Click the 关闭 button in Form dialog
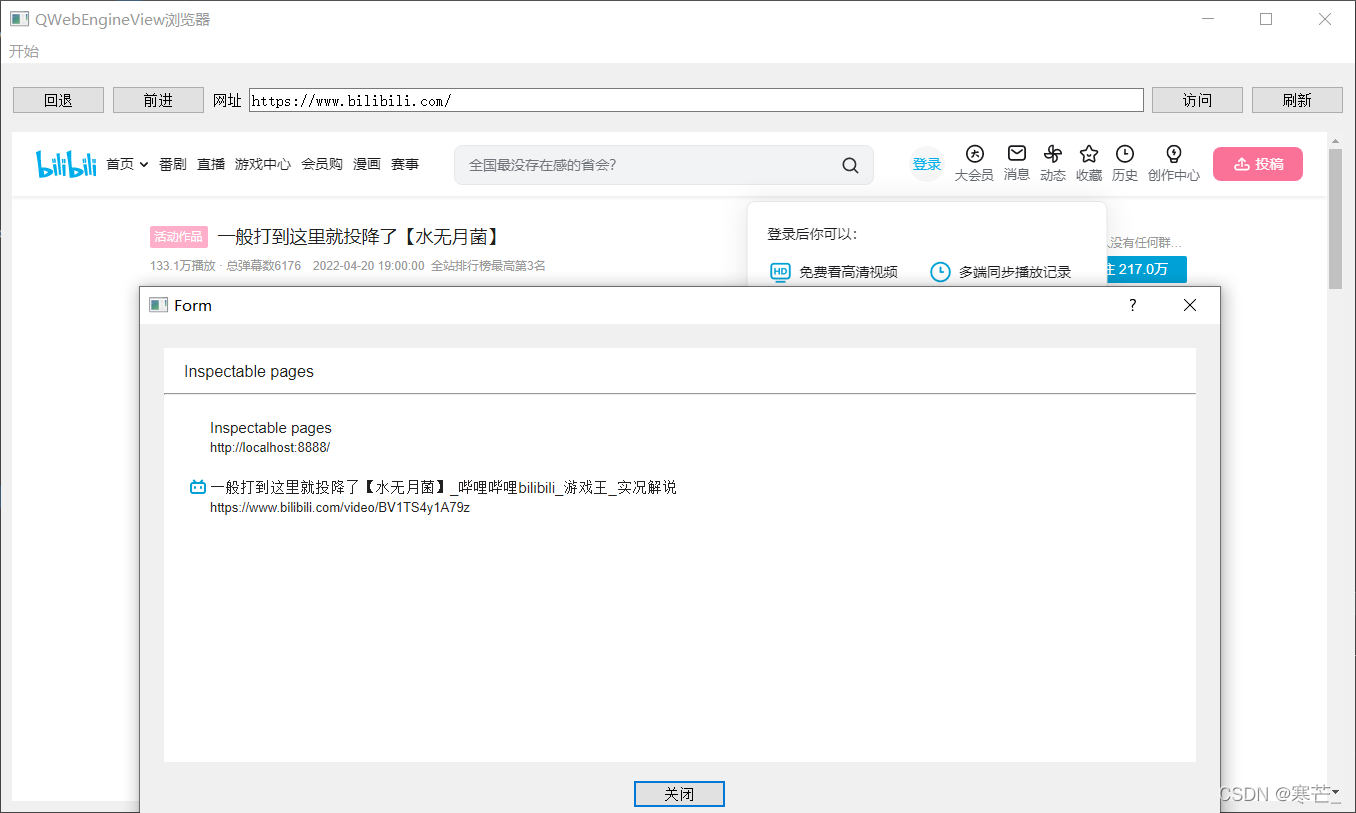 click(679, 794)
